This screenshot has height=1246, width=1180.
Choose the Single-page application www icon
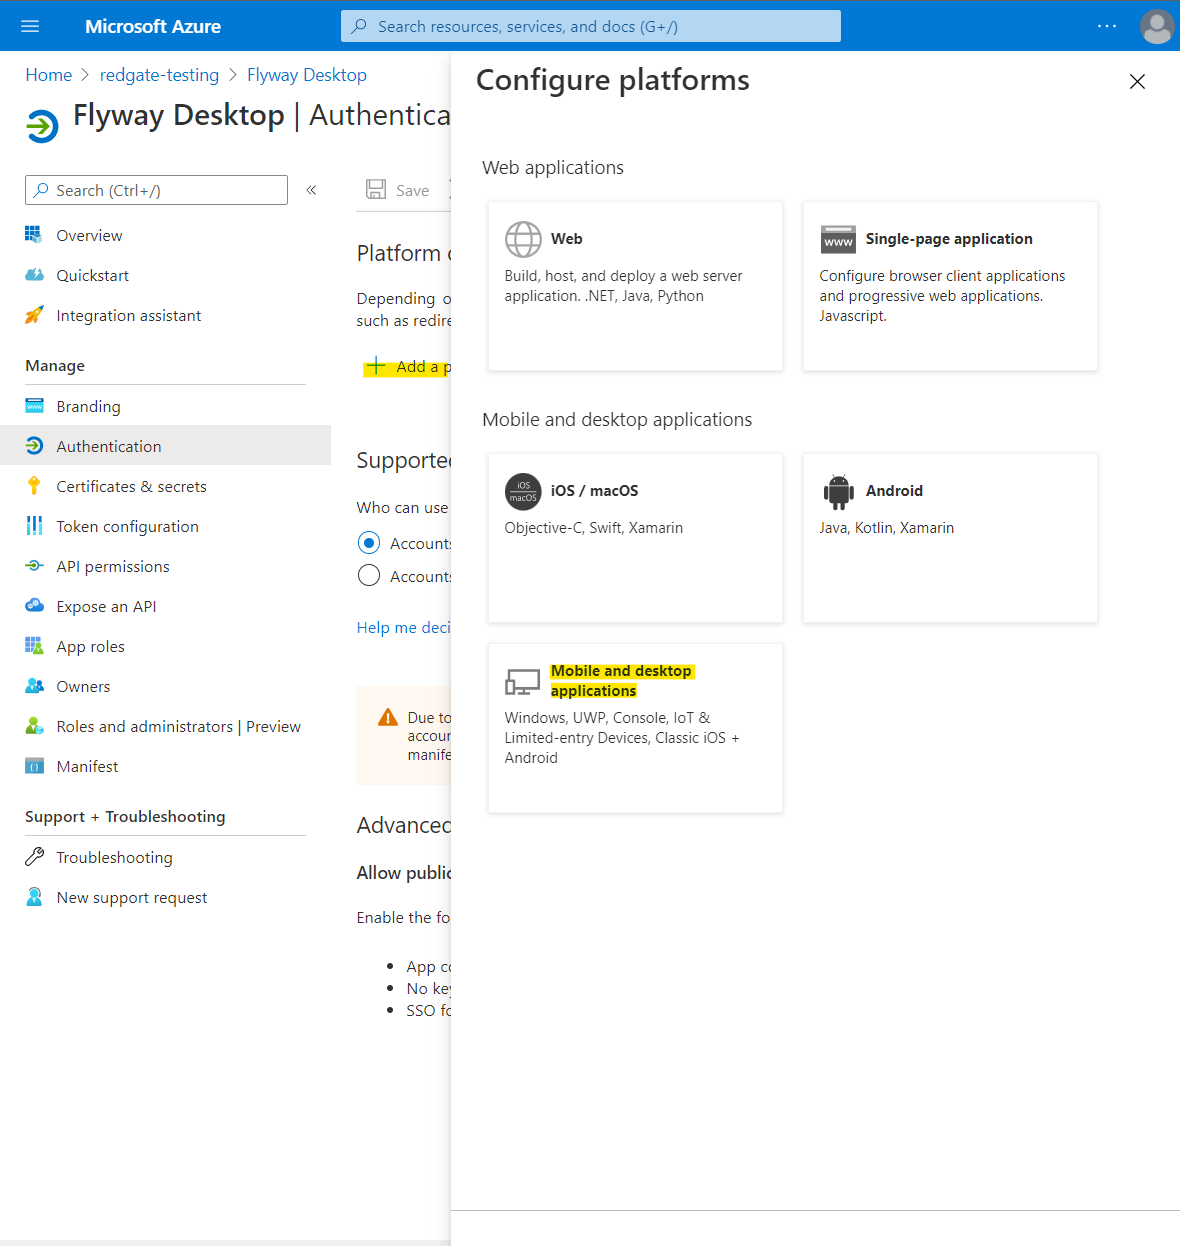coord(838,240)
